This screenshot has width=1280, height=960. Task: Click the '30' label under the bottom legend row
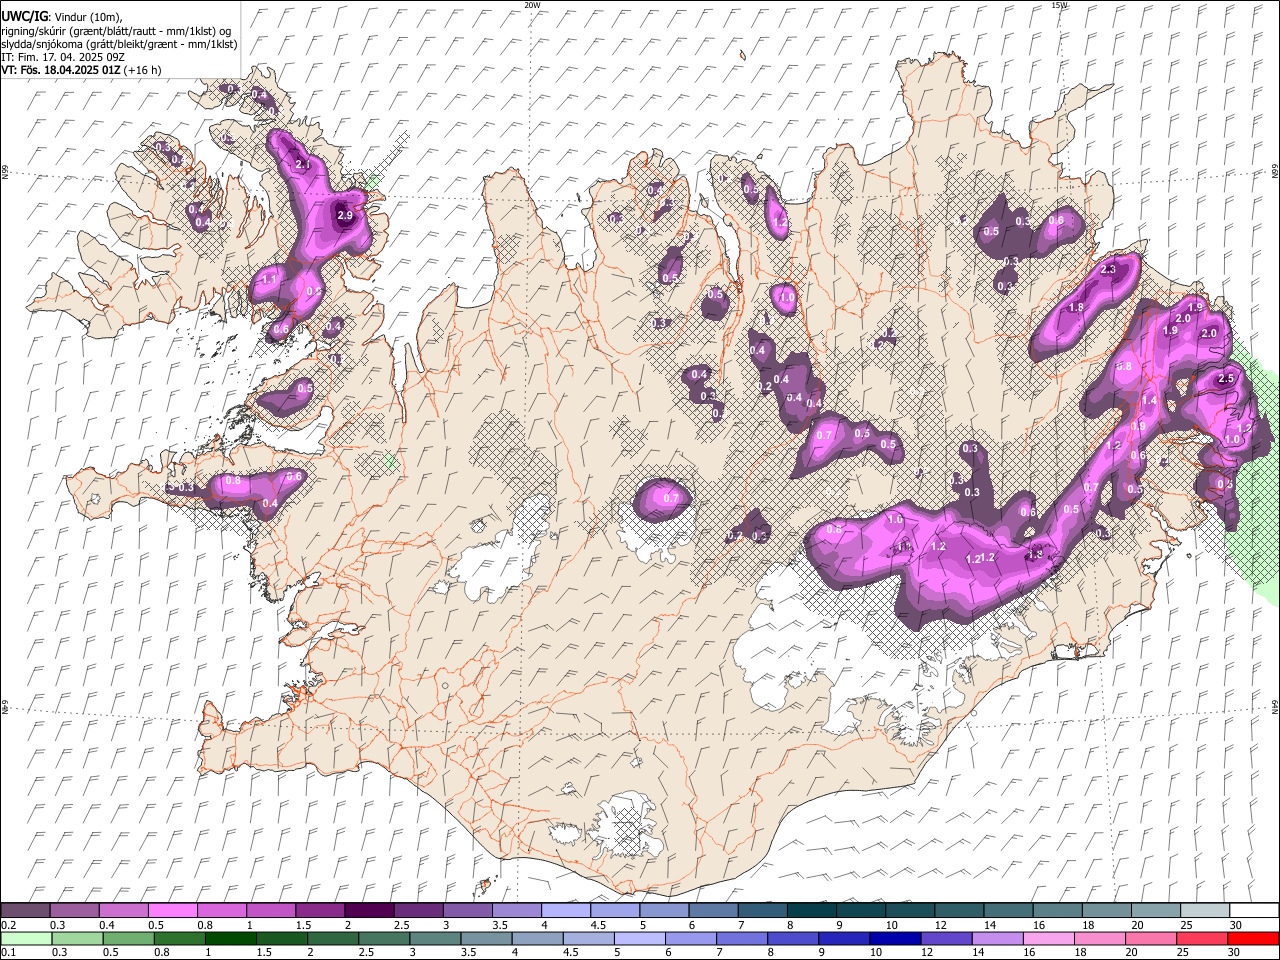pos(1235,953)
